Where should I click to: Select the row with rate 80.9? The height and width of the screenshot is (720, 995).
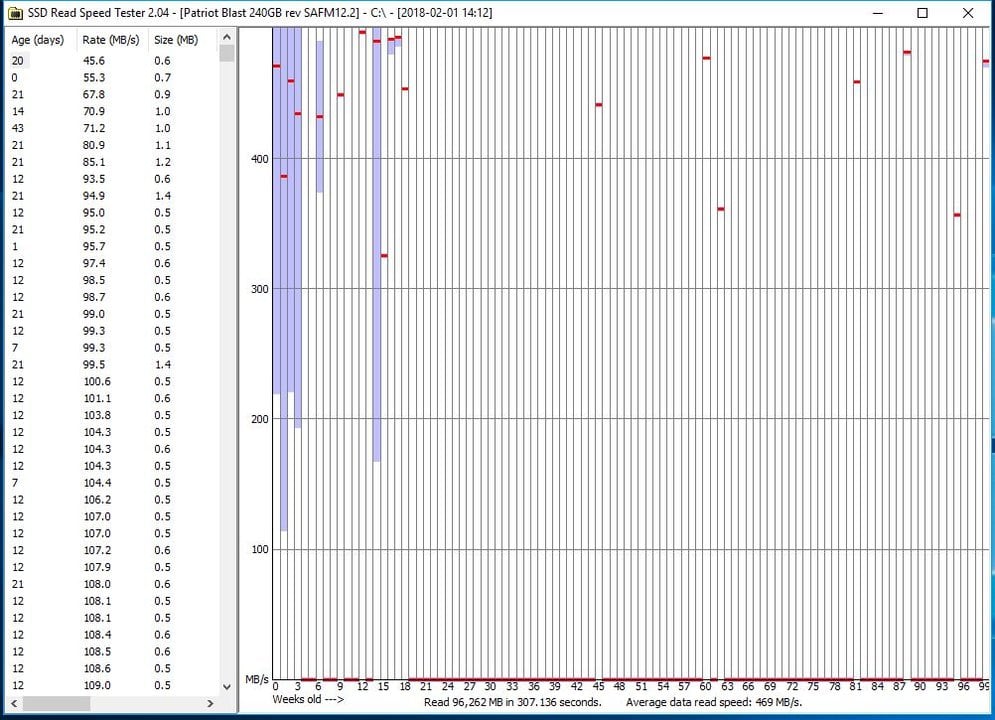tap(112, 145)
